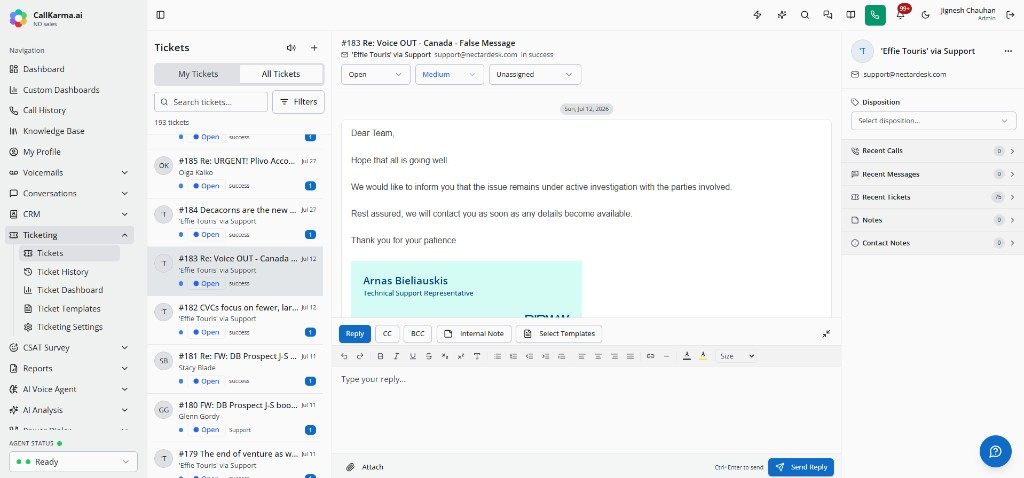1024x478 pixels.
Task: Open the Select disposition dropdown
Action: pos(933,121)
